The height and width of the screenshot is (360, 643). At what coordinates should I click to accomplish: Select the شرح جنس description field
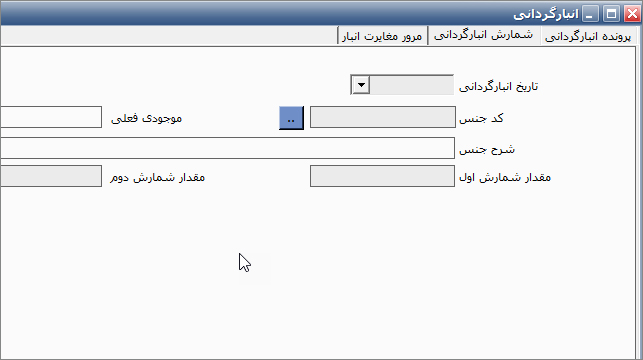(227, 148)
